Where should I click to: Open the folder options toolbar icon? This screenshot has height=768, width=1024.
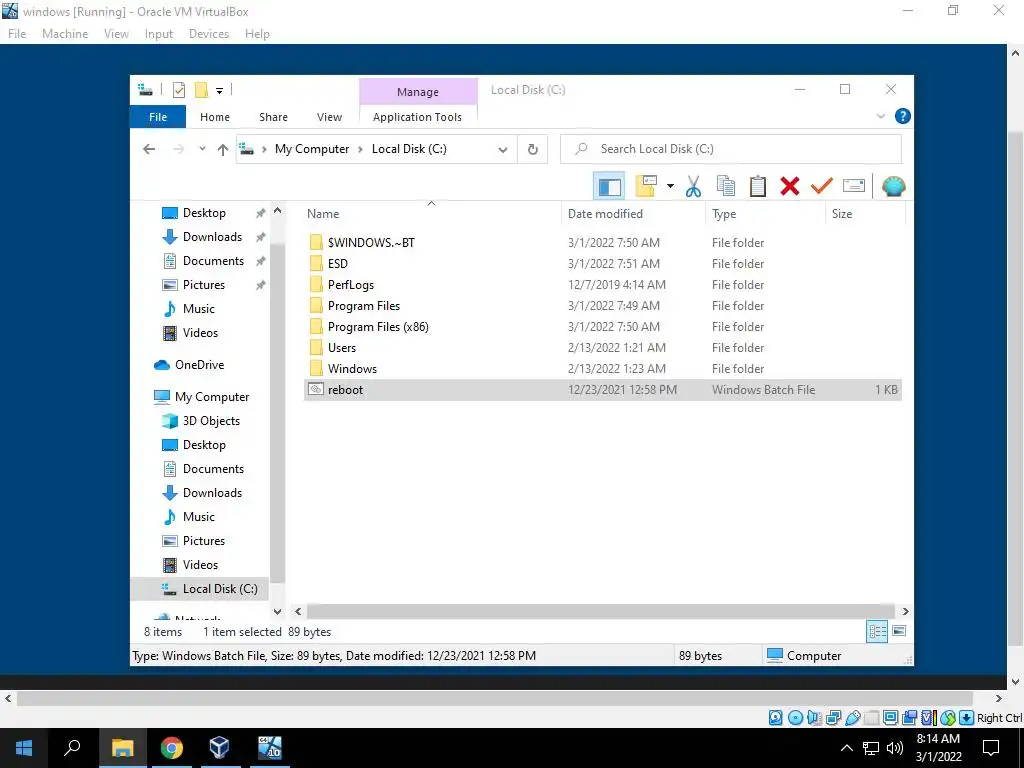(x=646, y=186)
